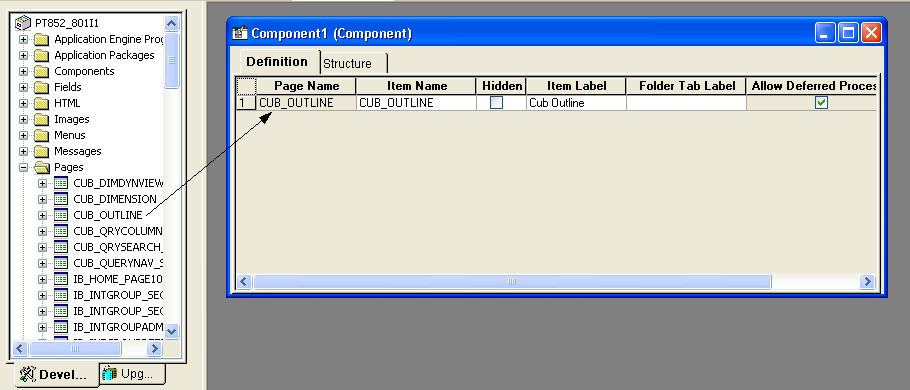Click the CUB_OUTLINE Item Name cell

click(x=416, y=103)
